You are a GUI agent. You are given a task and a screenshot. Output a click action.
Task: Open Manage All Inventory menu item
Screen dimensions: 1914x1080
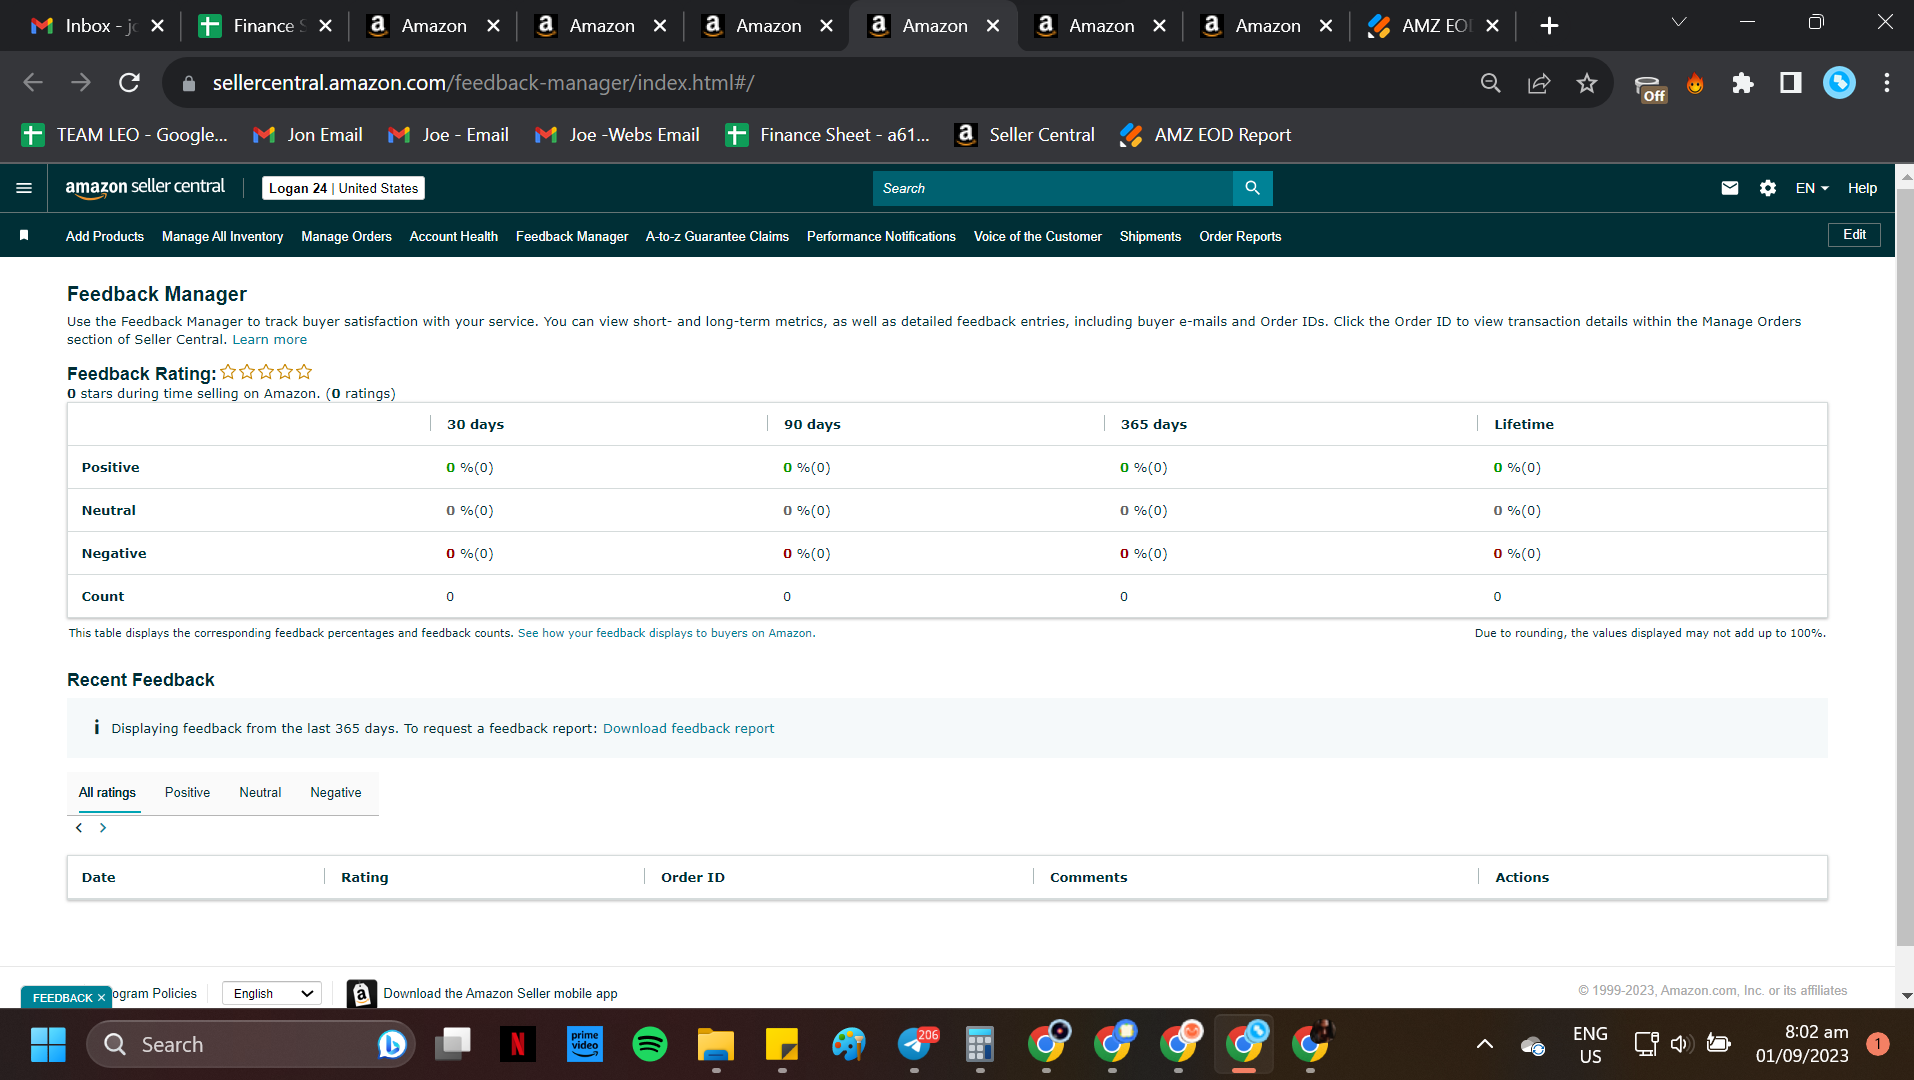coord(222,236)
